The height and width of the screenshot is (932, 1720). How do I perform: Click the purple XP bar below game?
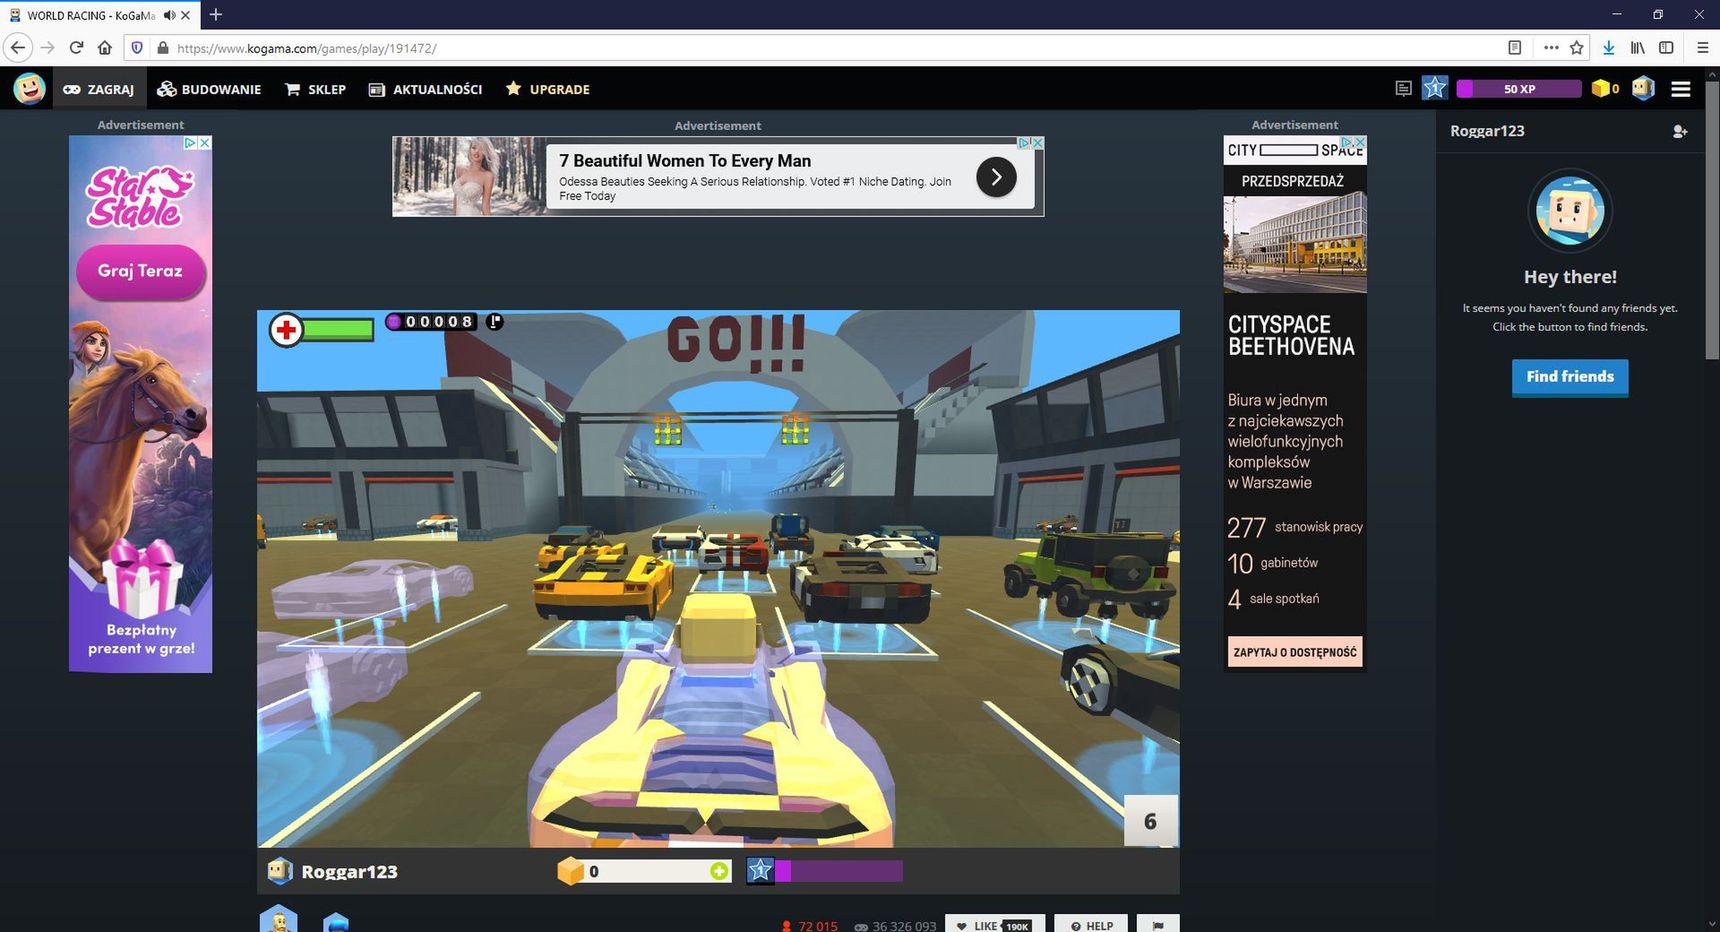coord(839,871)
